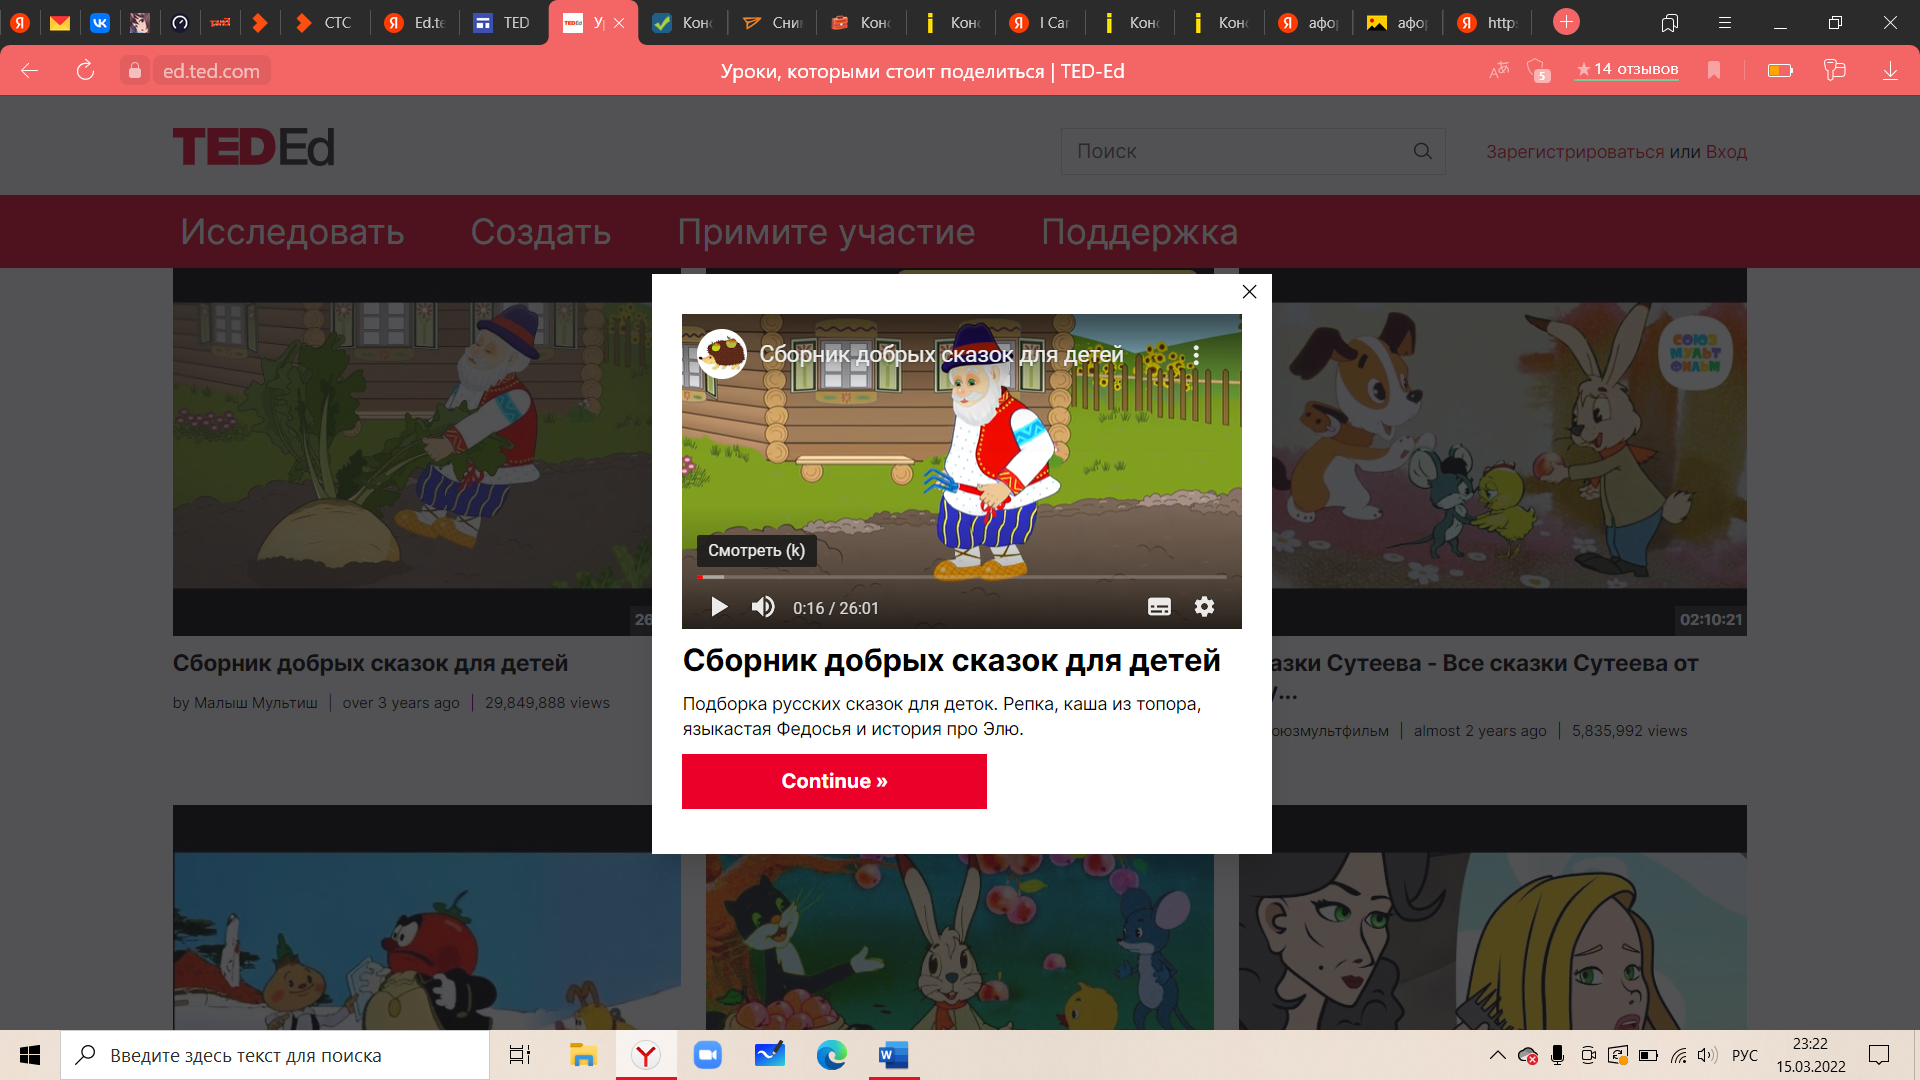Bookmark this page
This screenshot has height=1080, width=1920.
click(1714, 70)
